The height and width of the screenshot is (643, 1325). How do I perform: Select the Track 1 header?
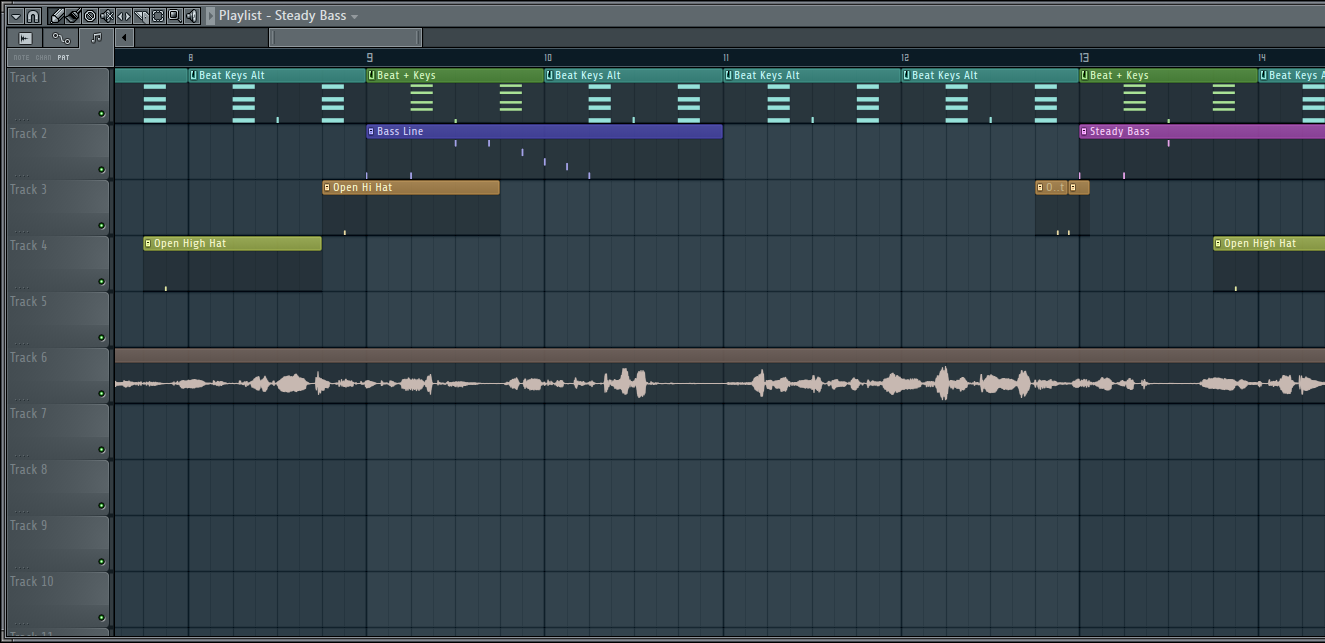coord(58,96)
